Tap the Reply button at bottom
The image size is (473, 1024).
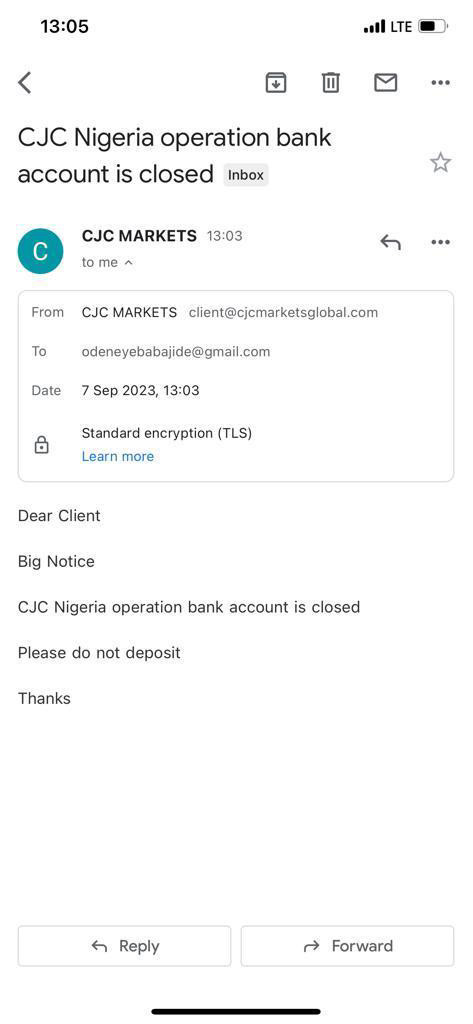(x=124, y=946)
